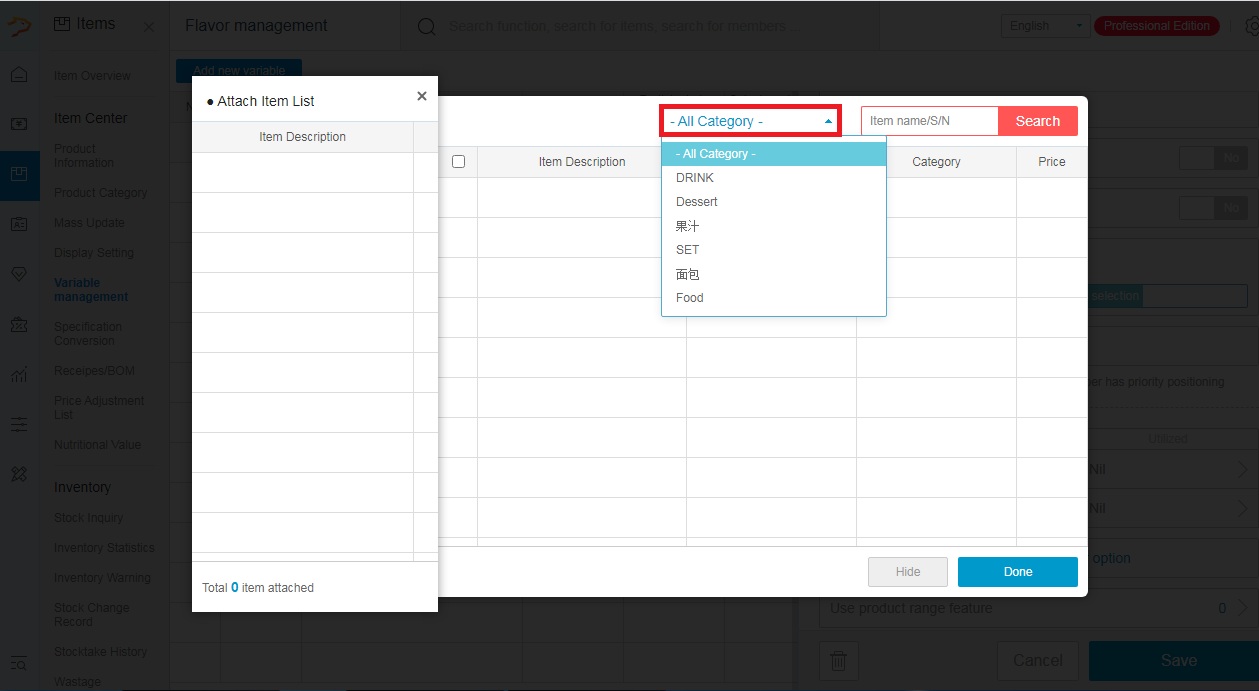The image size is (1259, 691).
Task: Click the Search button
Action: 1037,120
